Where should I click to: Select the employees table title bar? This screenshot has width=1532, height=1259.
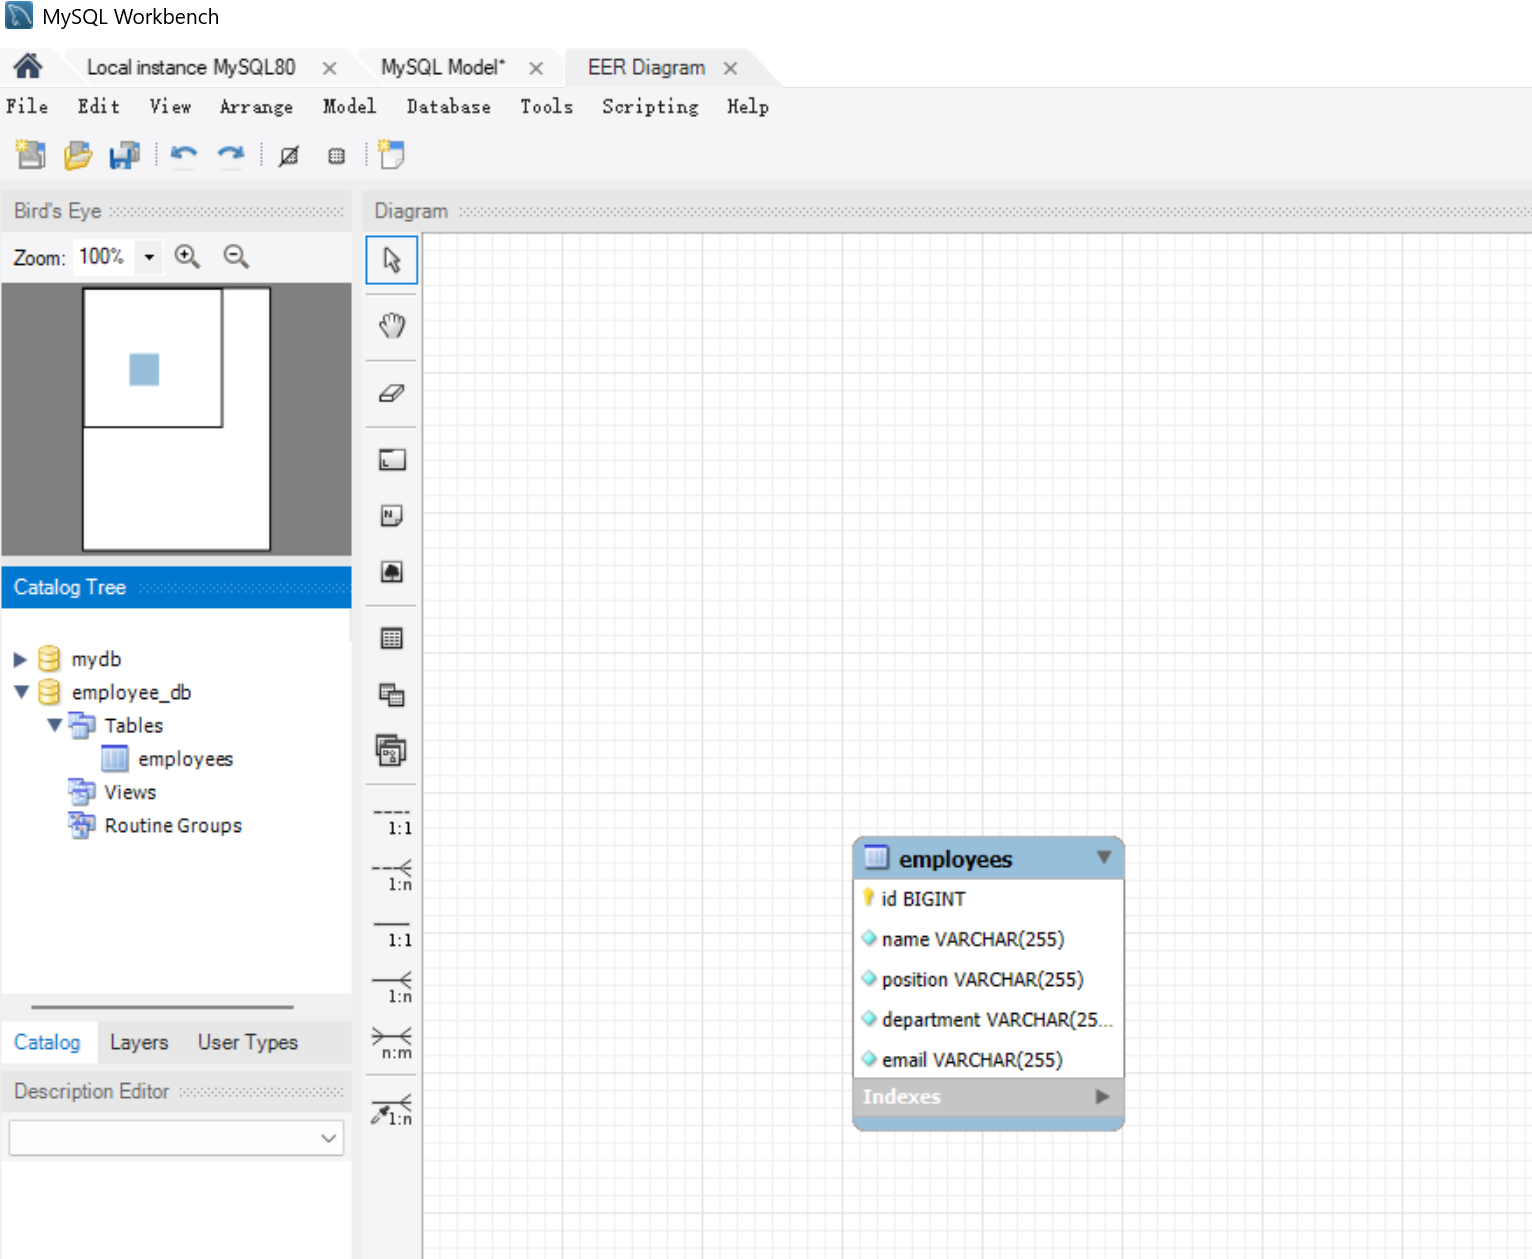pyautogui.click(x=988, y=858)
